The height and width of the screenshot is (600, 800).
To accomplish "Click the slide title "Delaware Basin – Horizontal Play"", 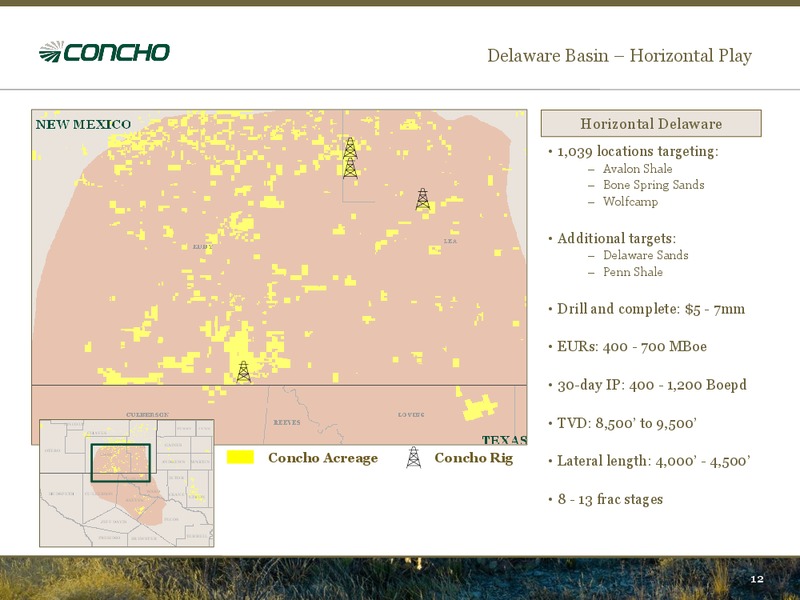I will tap(619, 55).
